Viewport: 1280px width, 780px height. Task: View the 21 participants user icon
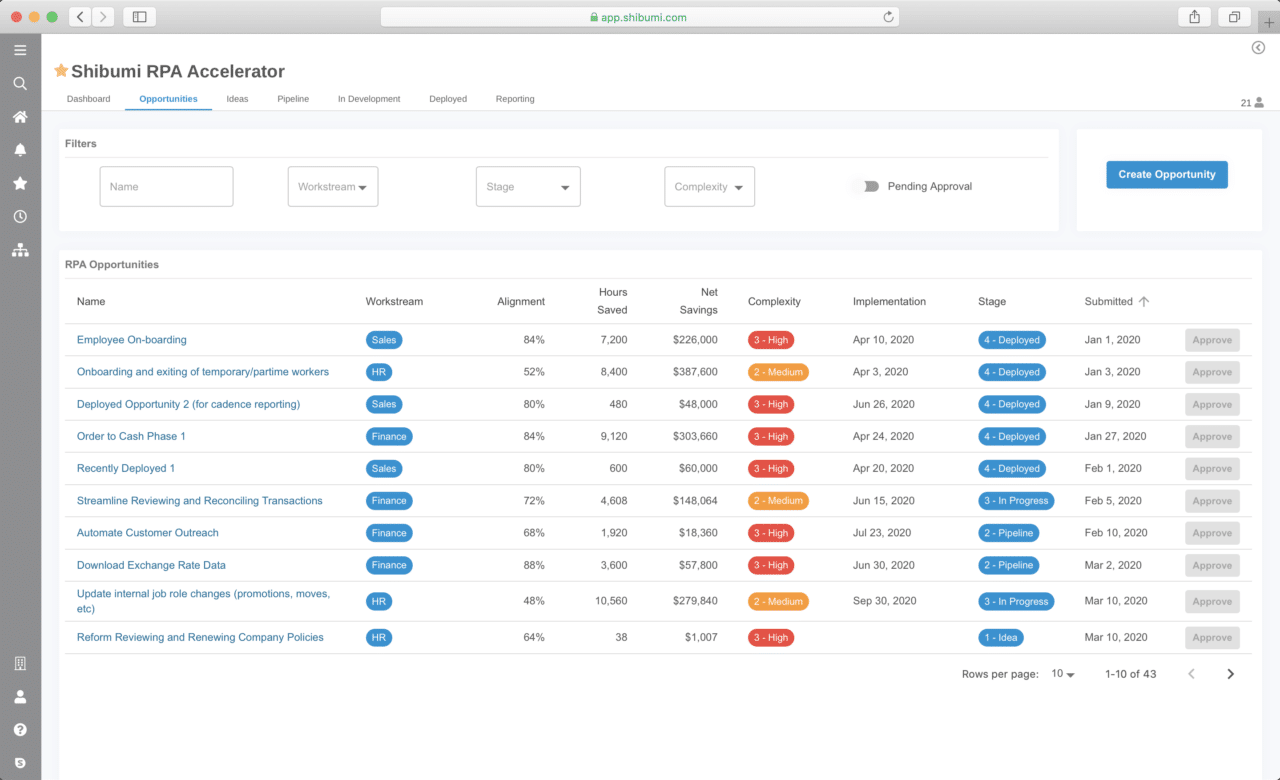tap(1255, 102)
